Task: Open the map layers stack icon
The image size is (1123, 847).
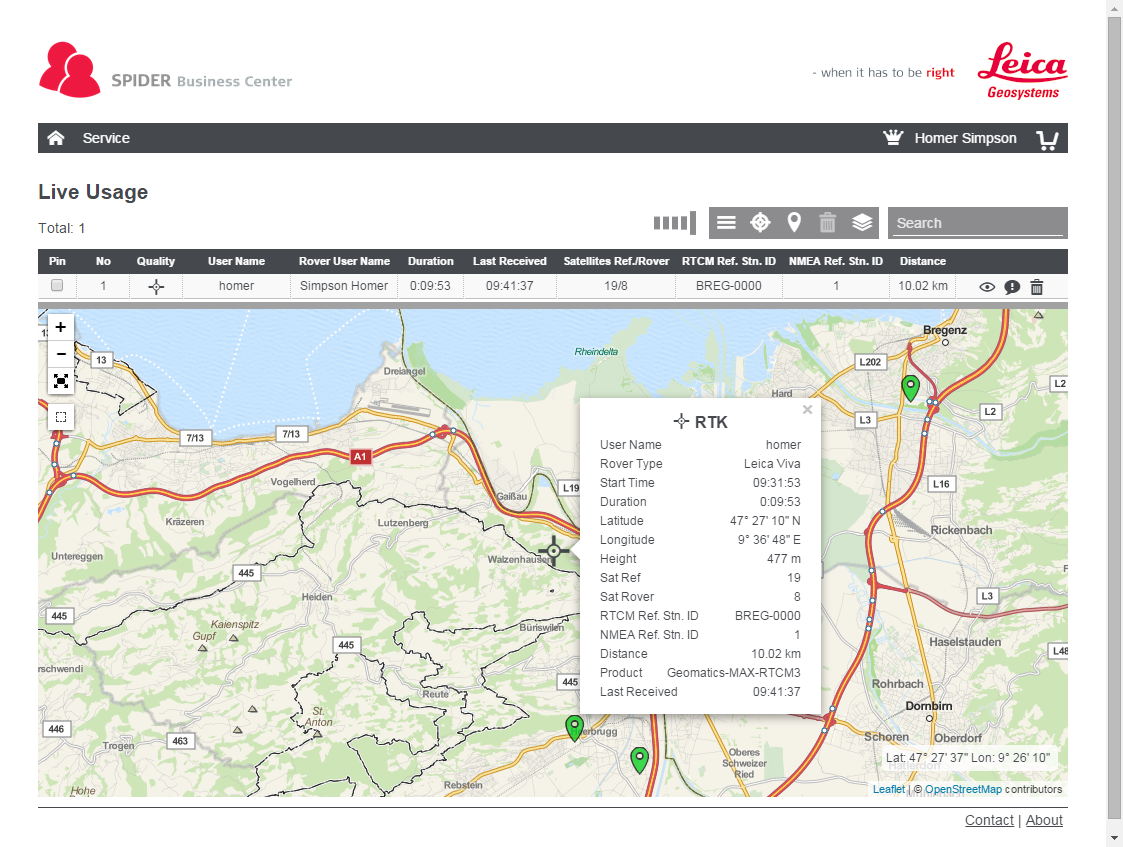Action: click(x=862, y=223)
